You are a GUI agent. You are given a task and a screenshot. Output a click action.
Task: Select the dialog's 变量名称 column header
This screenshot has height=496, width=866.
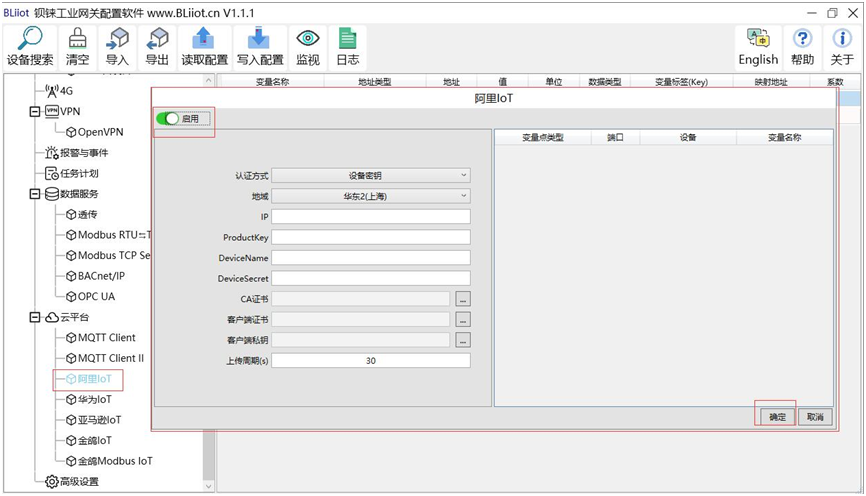[784, 138]
